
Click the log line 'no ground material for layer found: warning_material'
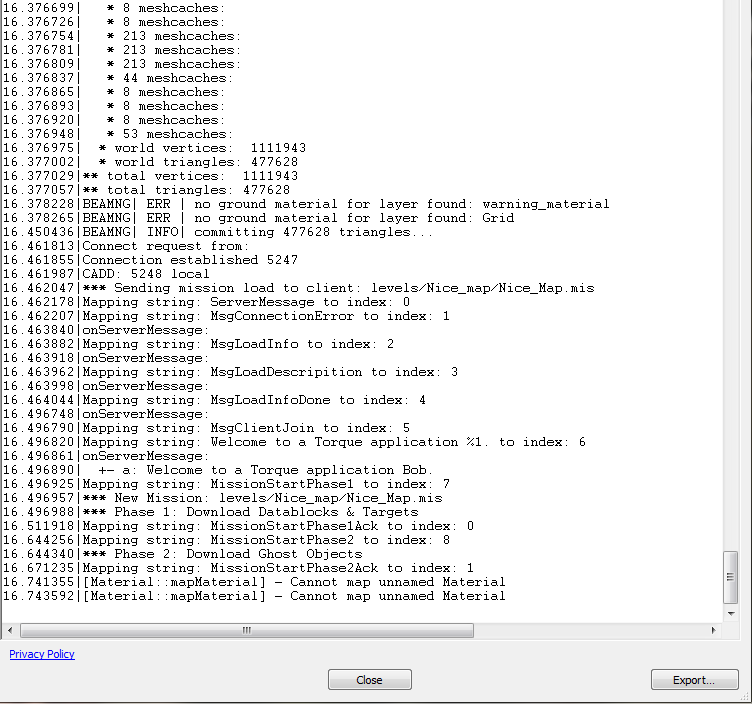coord(306,204)
